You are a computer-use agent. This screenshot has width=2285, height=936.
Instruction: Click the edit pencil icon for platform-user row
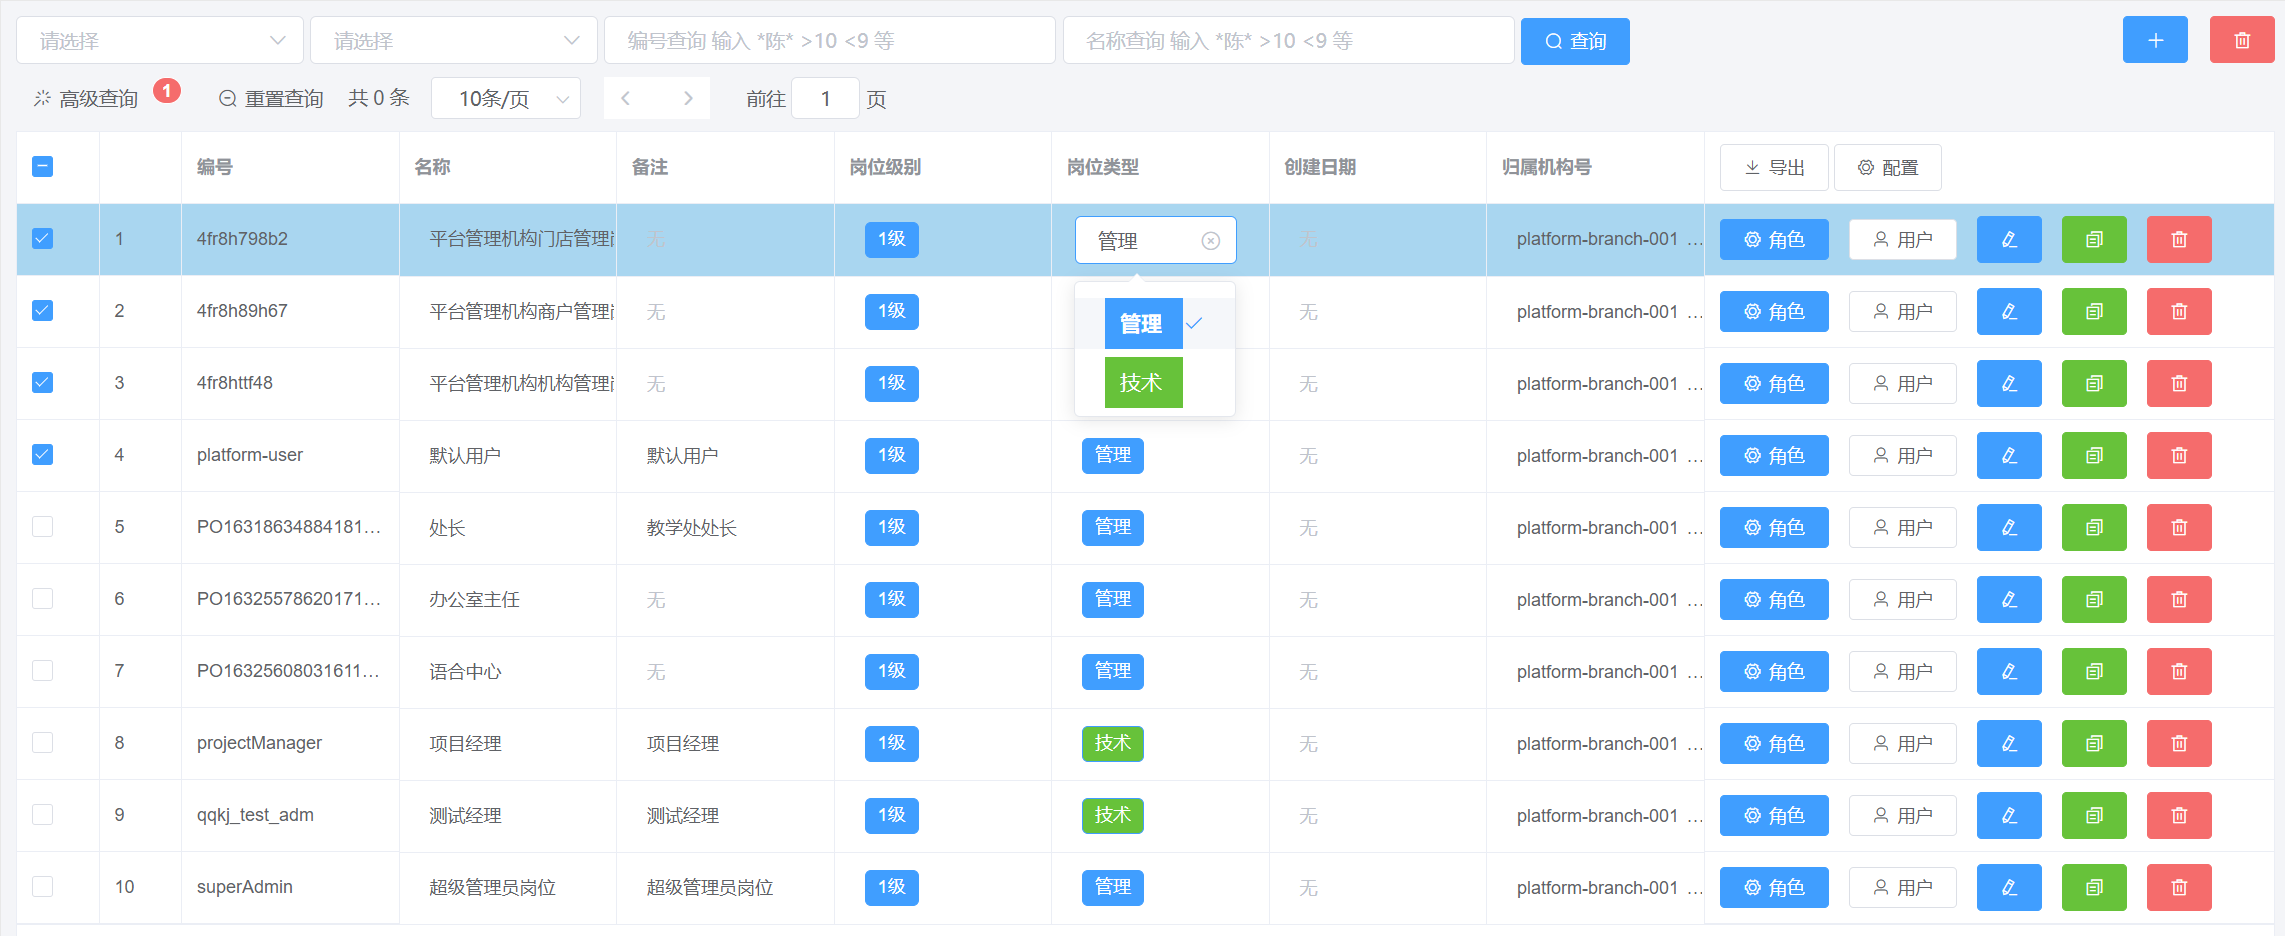coord(2008,455)
